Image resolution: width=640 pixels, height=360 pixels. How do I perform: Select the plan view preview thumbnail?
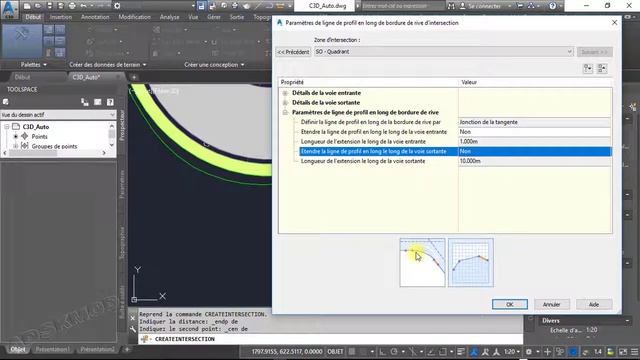(x=422, y=263)
